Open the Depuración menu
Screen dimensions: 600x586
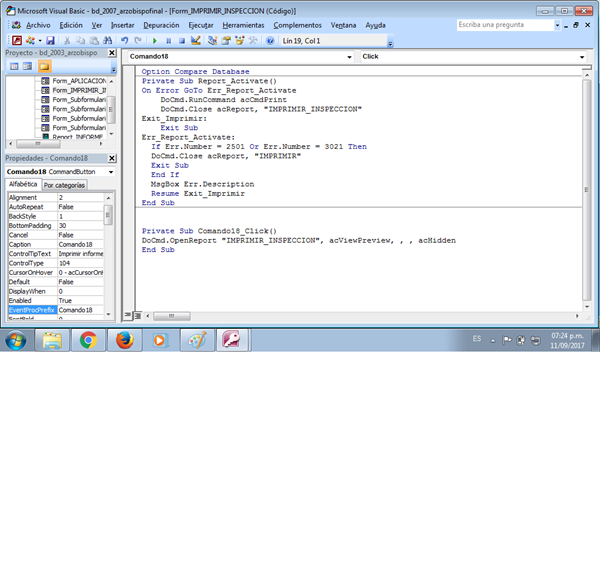tap(161, 25)
